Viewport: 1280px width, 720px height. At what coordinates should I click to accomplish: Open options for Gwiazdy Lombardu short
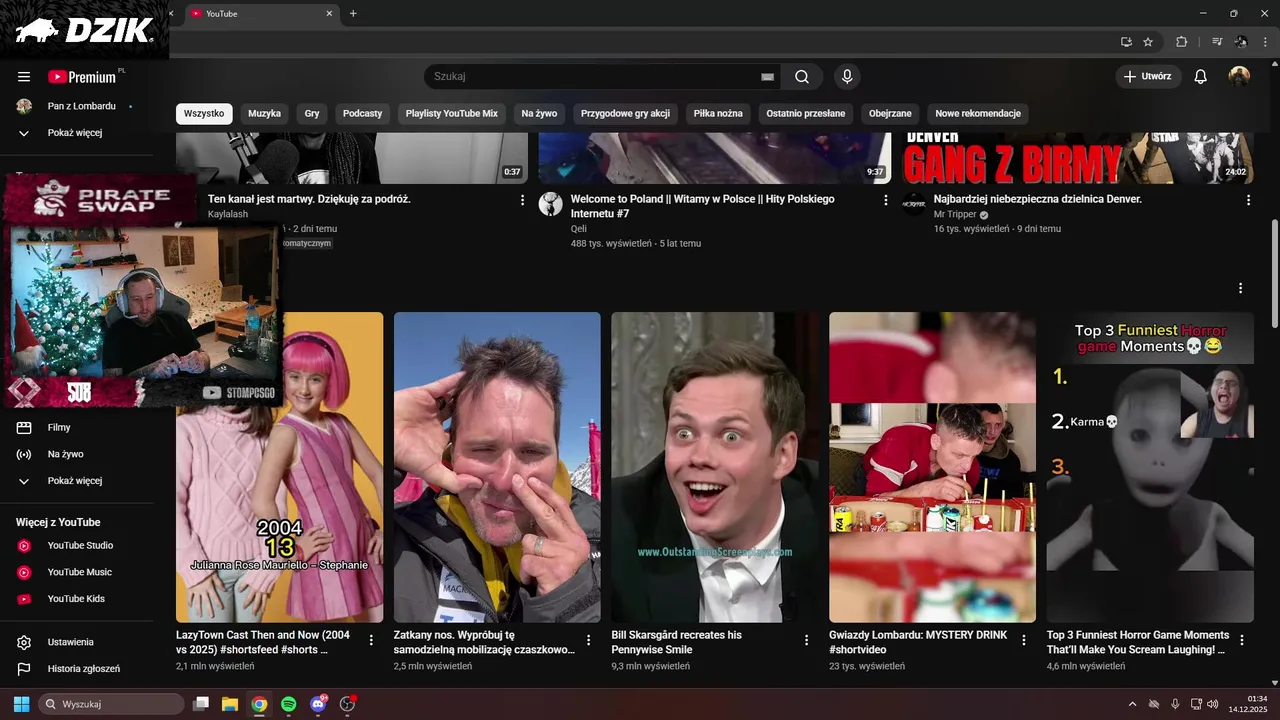pyautogui.click(x=1024, y=640)
